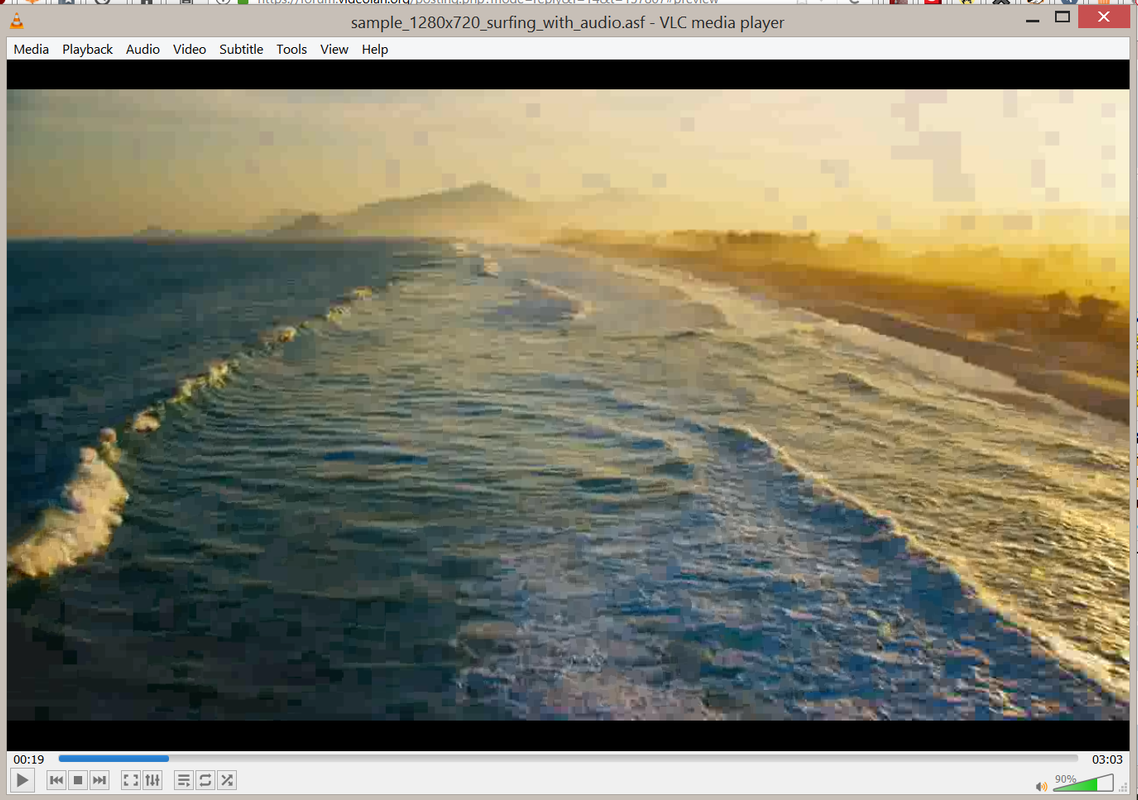
Task: Toggle remaining time display 03:03
Action: tap(1107, 759)
